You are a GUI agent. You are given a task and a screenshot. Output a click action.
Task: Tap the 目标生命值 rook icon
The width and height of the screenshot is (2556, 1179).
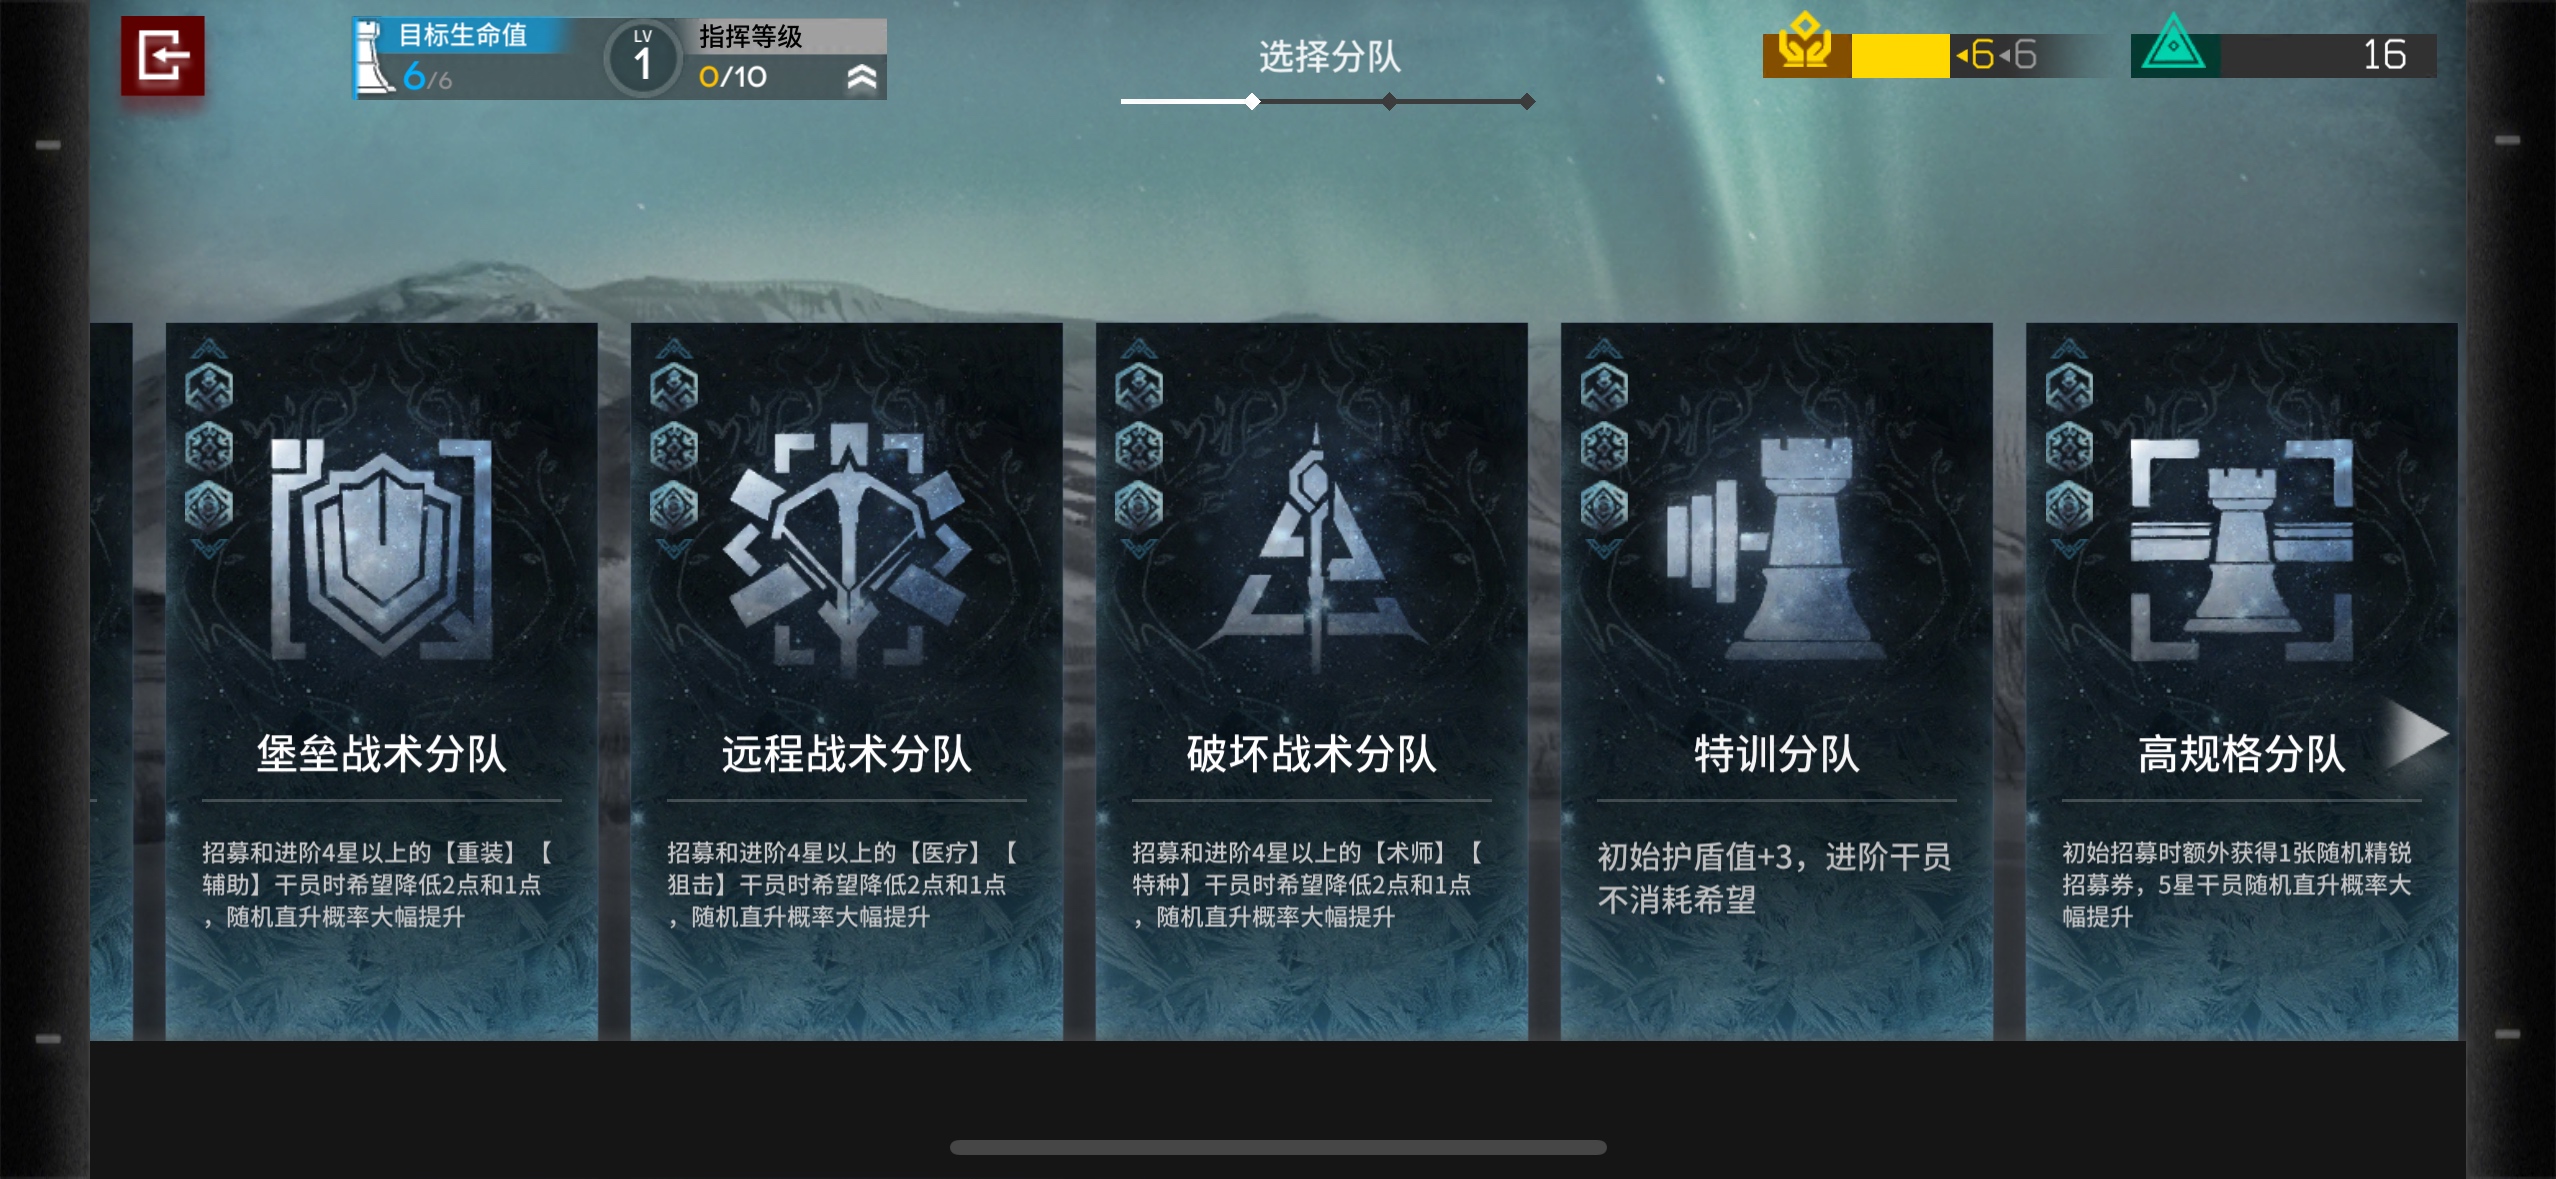click(374, 58)
